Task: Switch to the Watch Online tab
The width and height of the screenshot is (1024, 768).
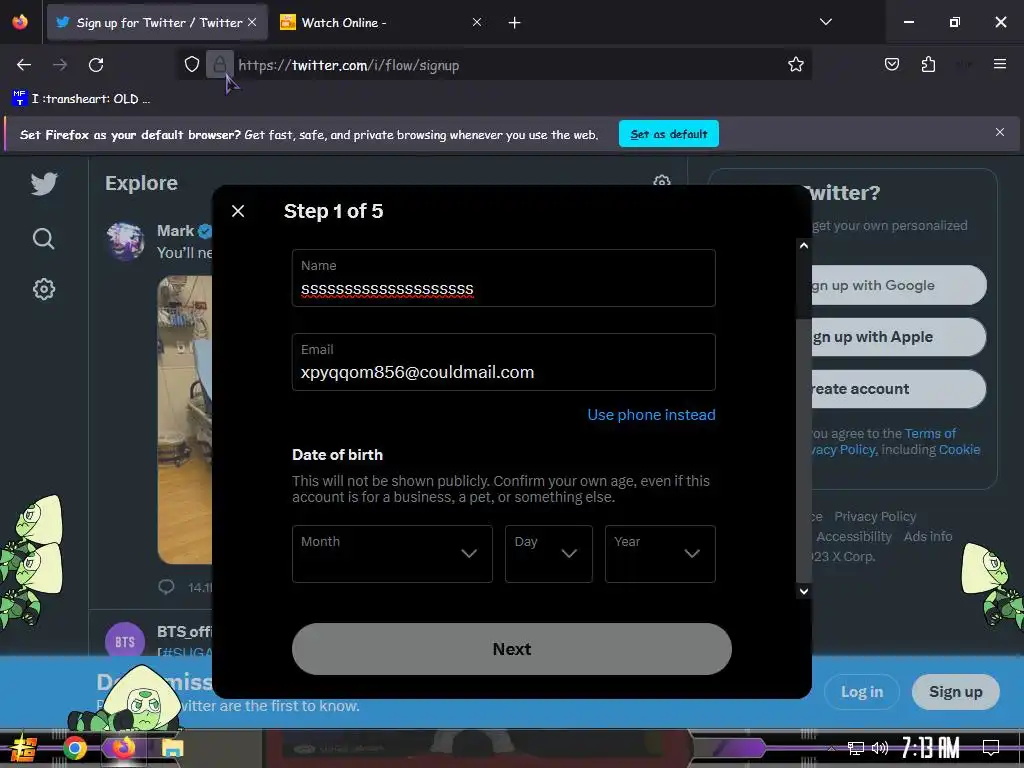Action: point(381,23)
